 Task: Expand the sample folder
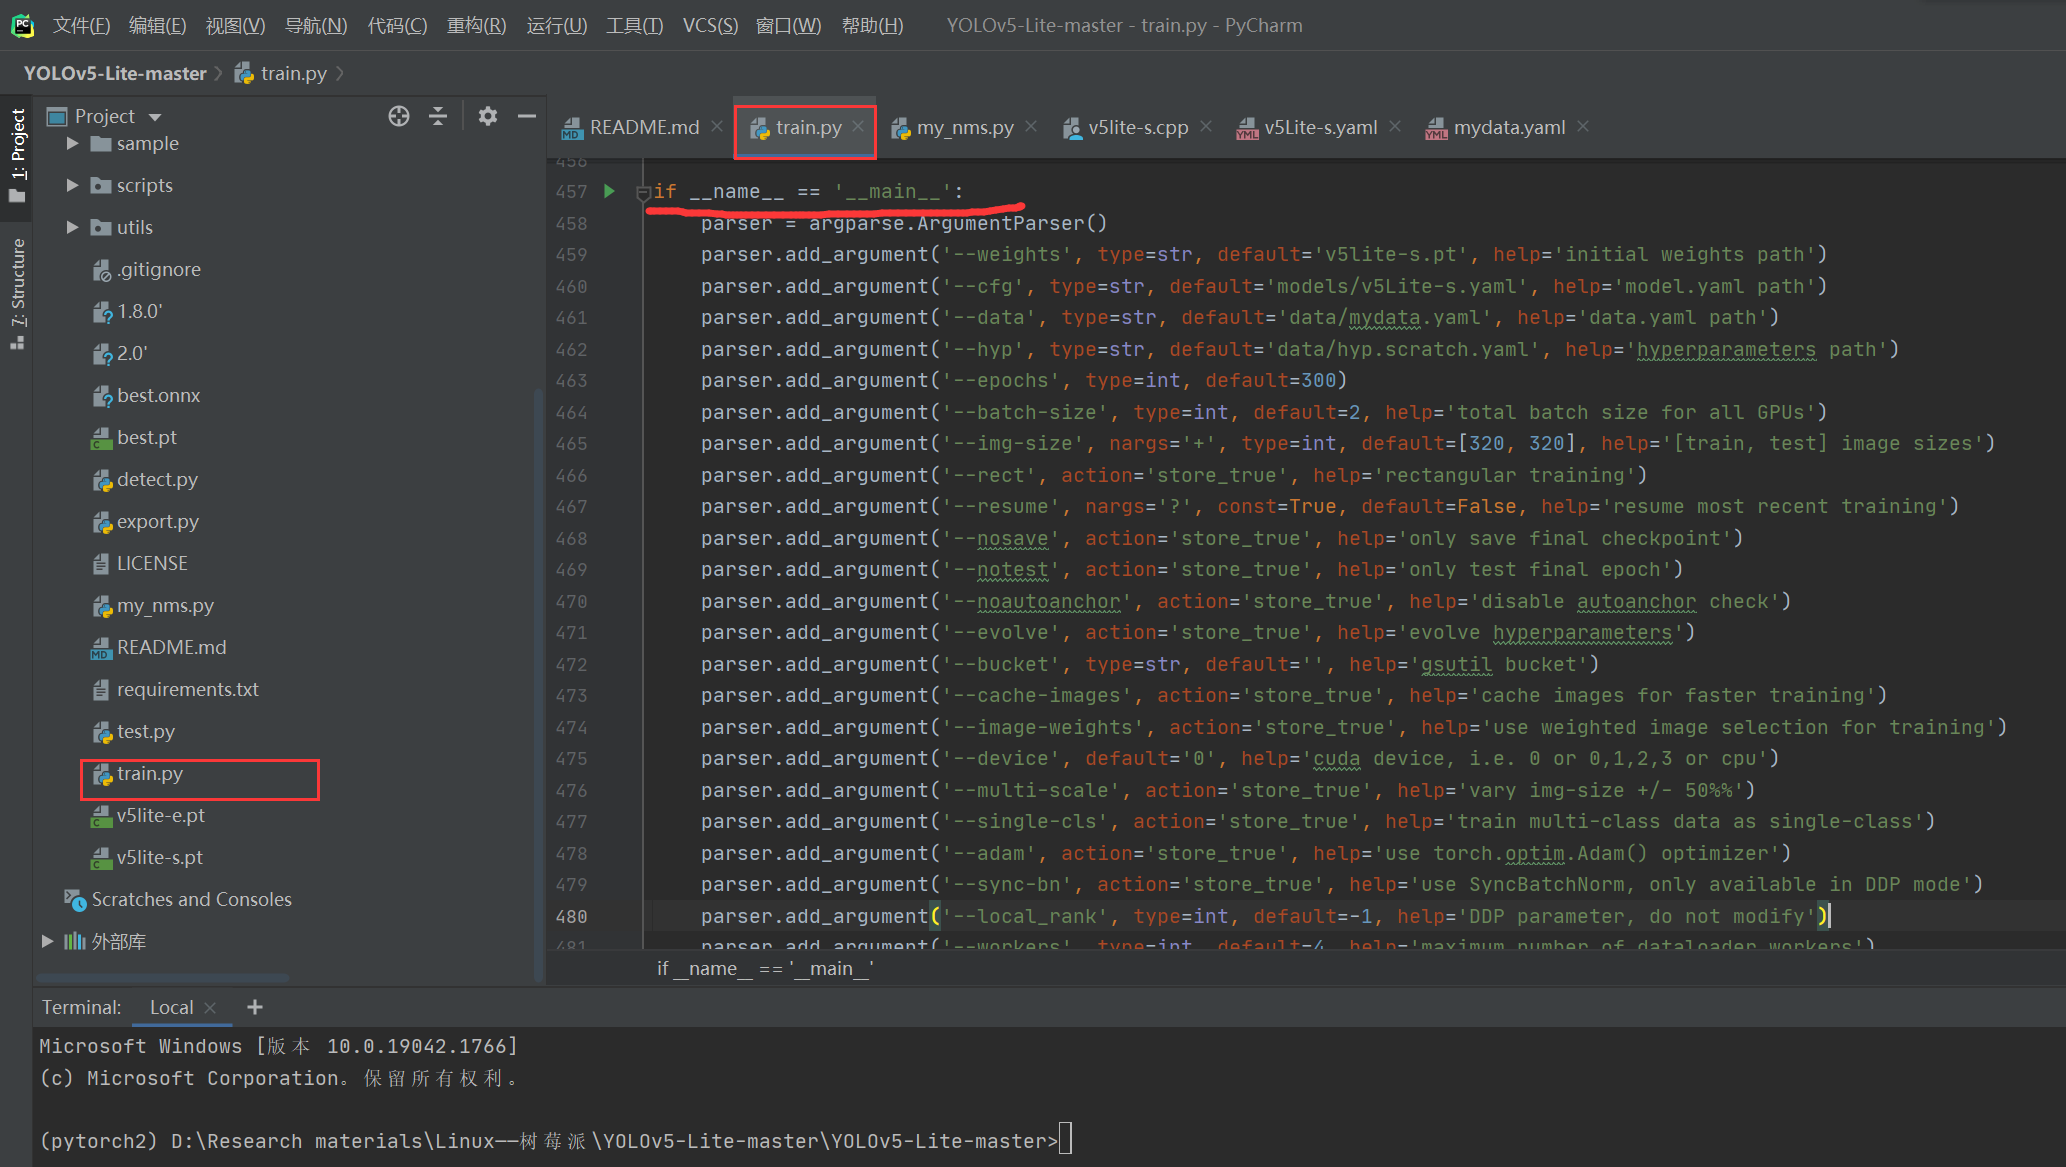point(72,143)
